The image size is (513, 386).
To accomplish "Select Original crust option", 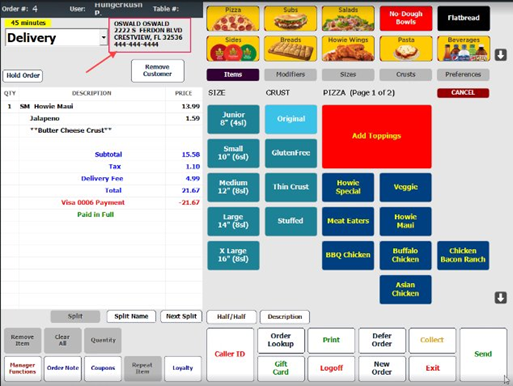I will tap(291, 119).
